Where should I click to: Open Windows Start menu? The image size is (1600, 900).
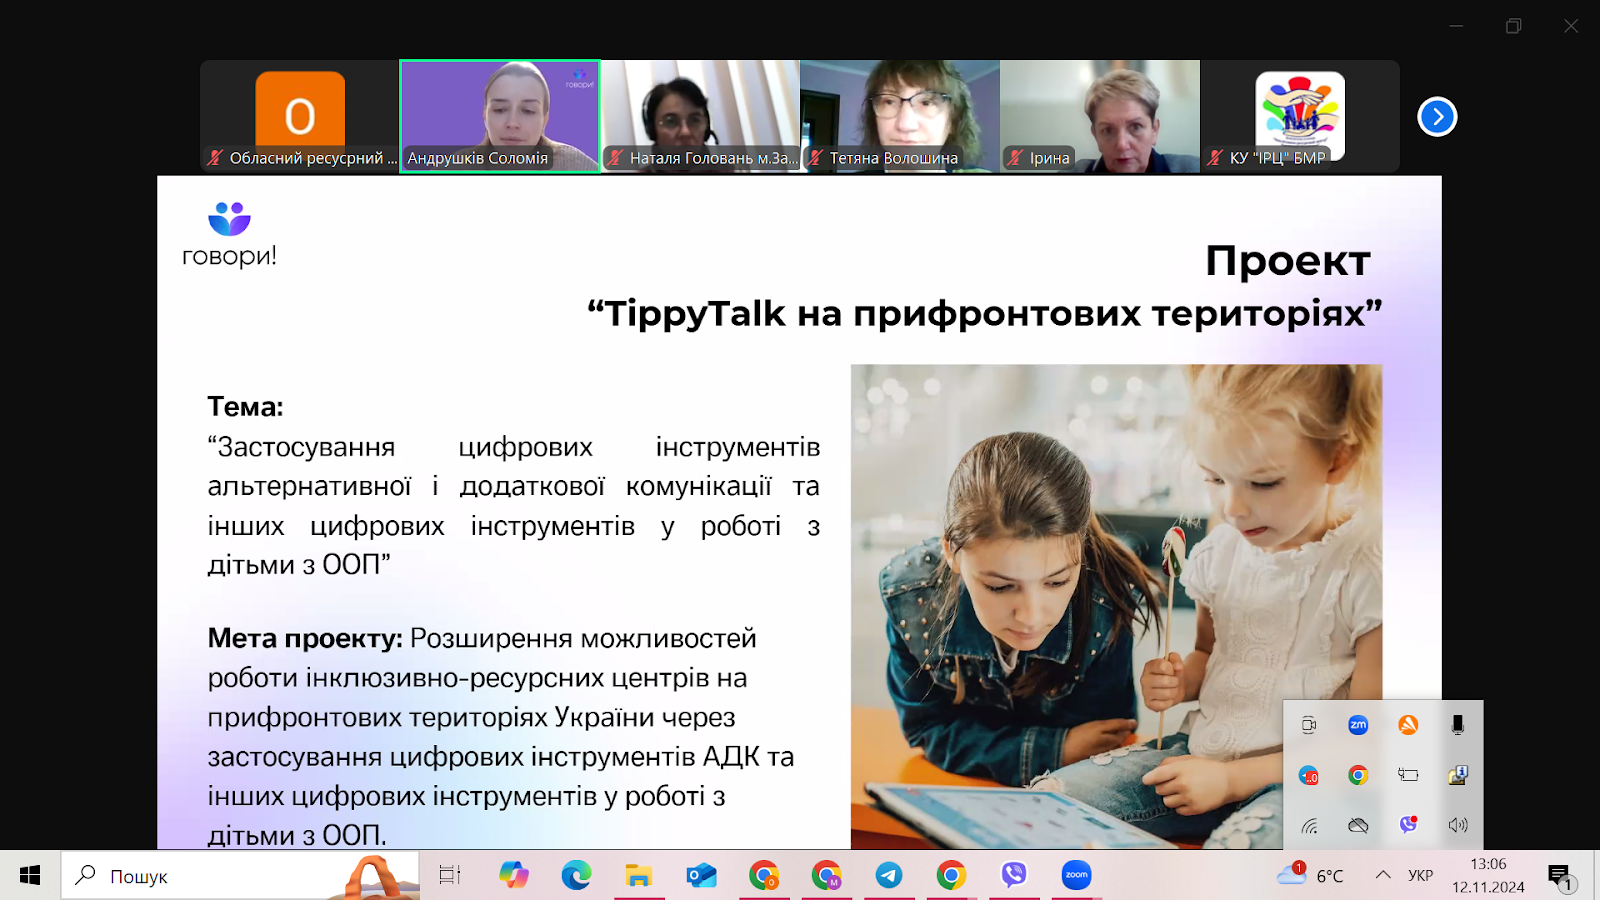pos(30,876)
